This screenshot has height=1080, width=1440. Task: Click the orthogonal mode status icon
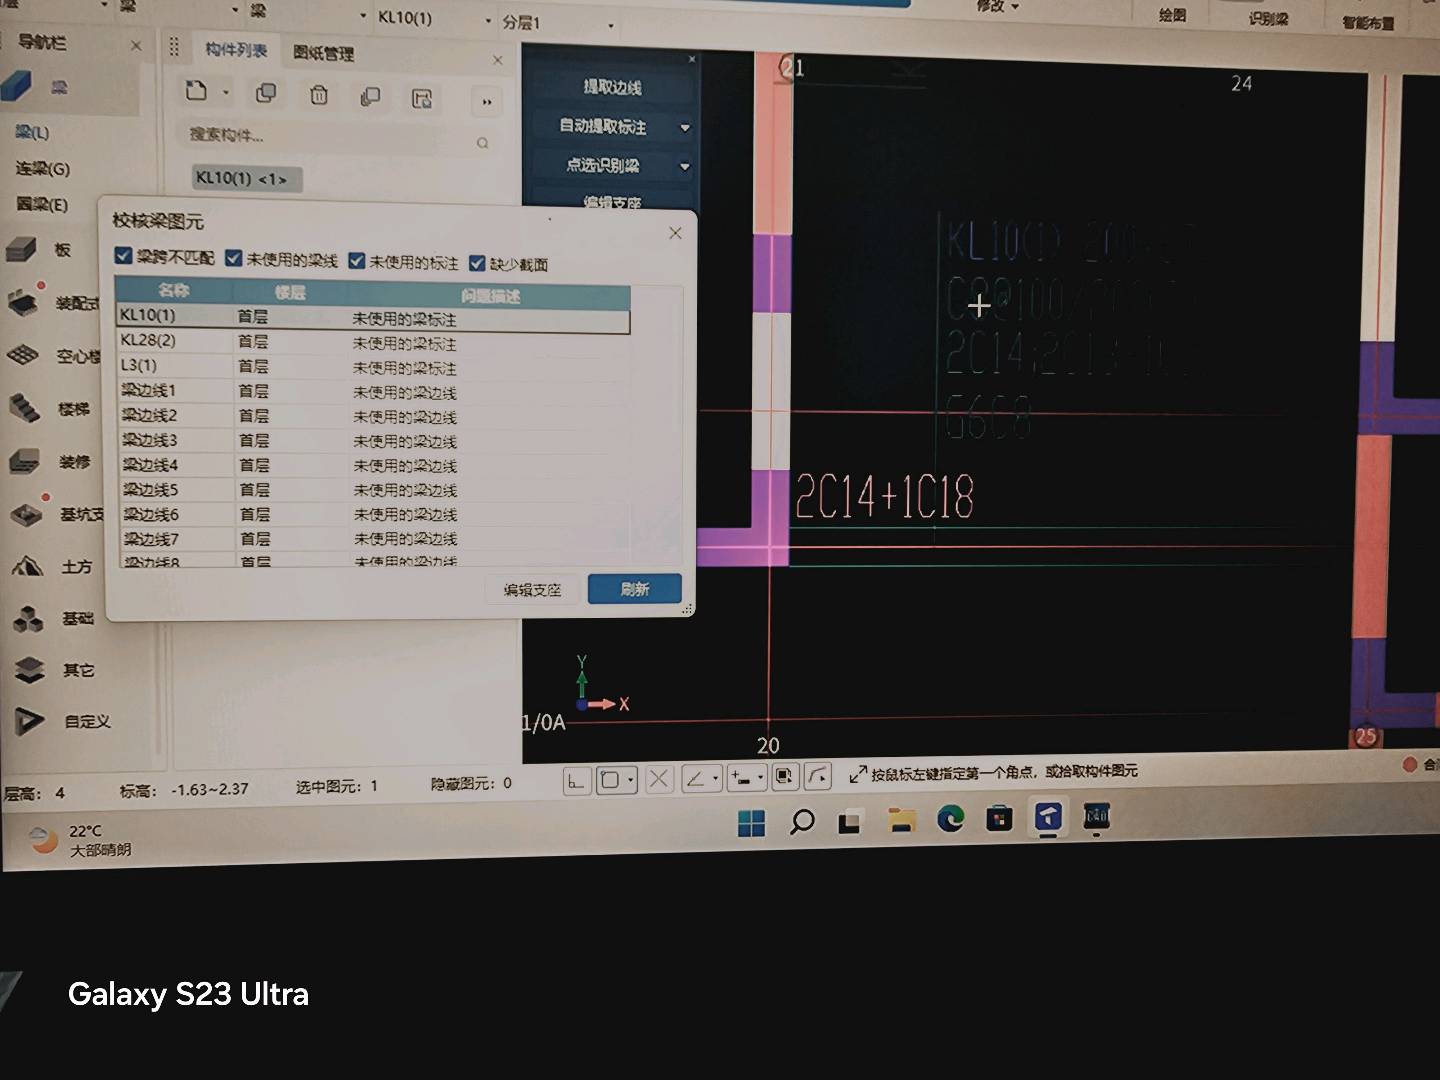[x=576, y=780]
